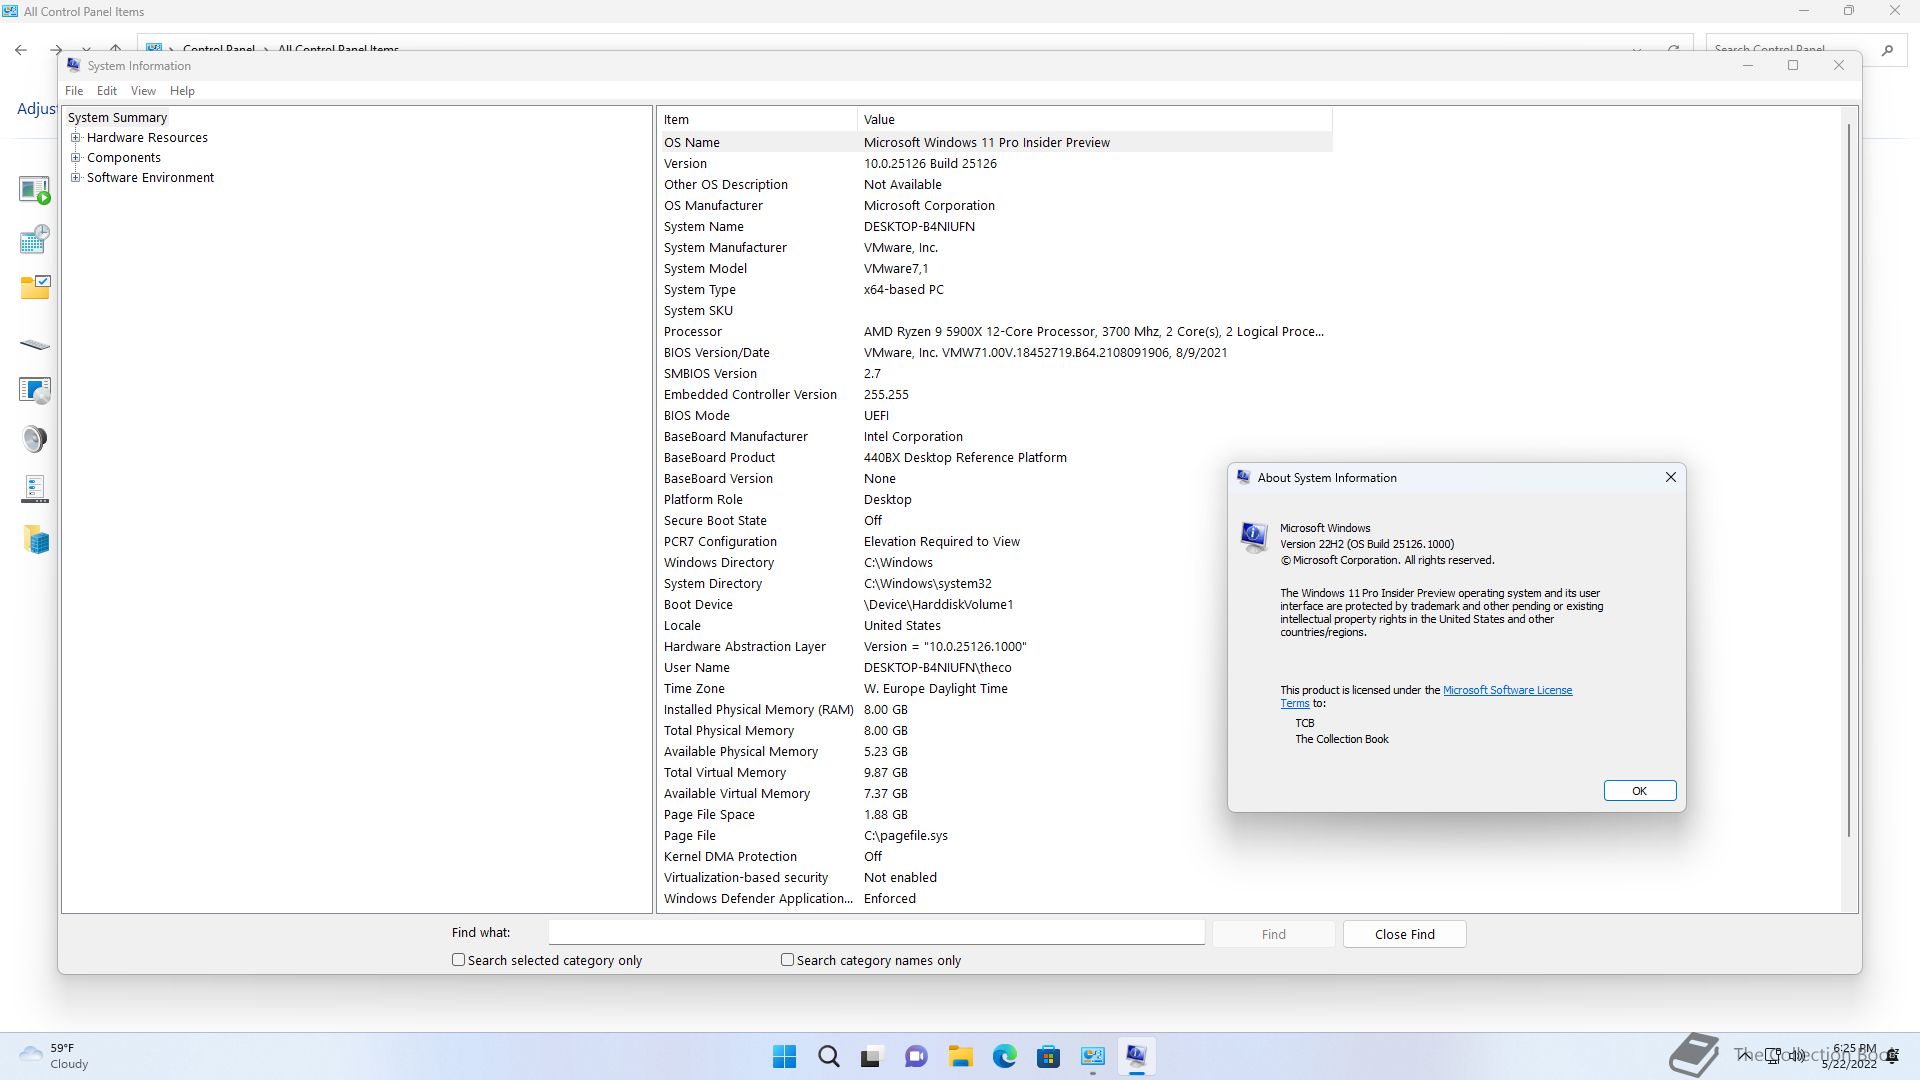
Task: Open the Help menu
Action: coord(182,91)
